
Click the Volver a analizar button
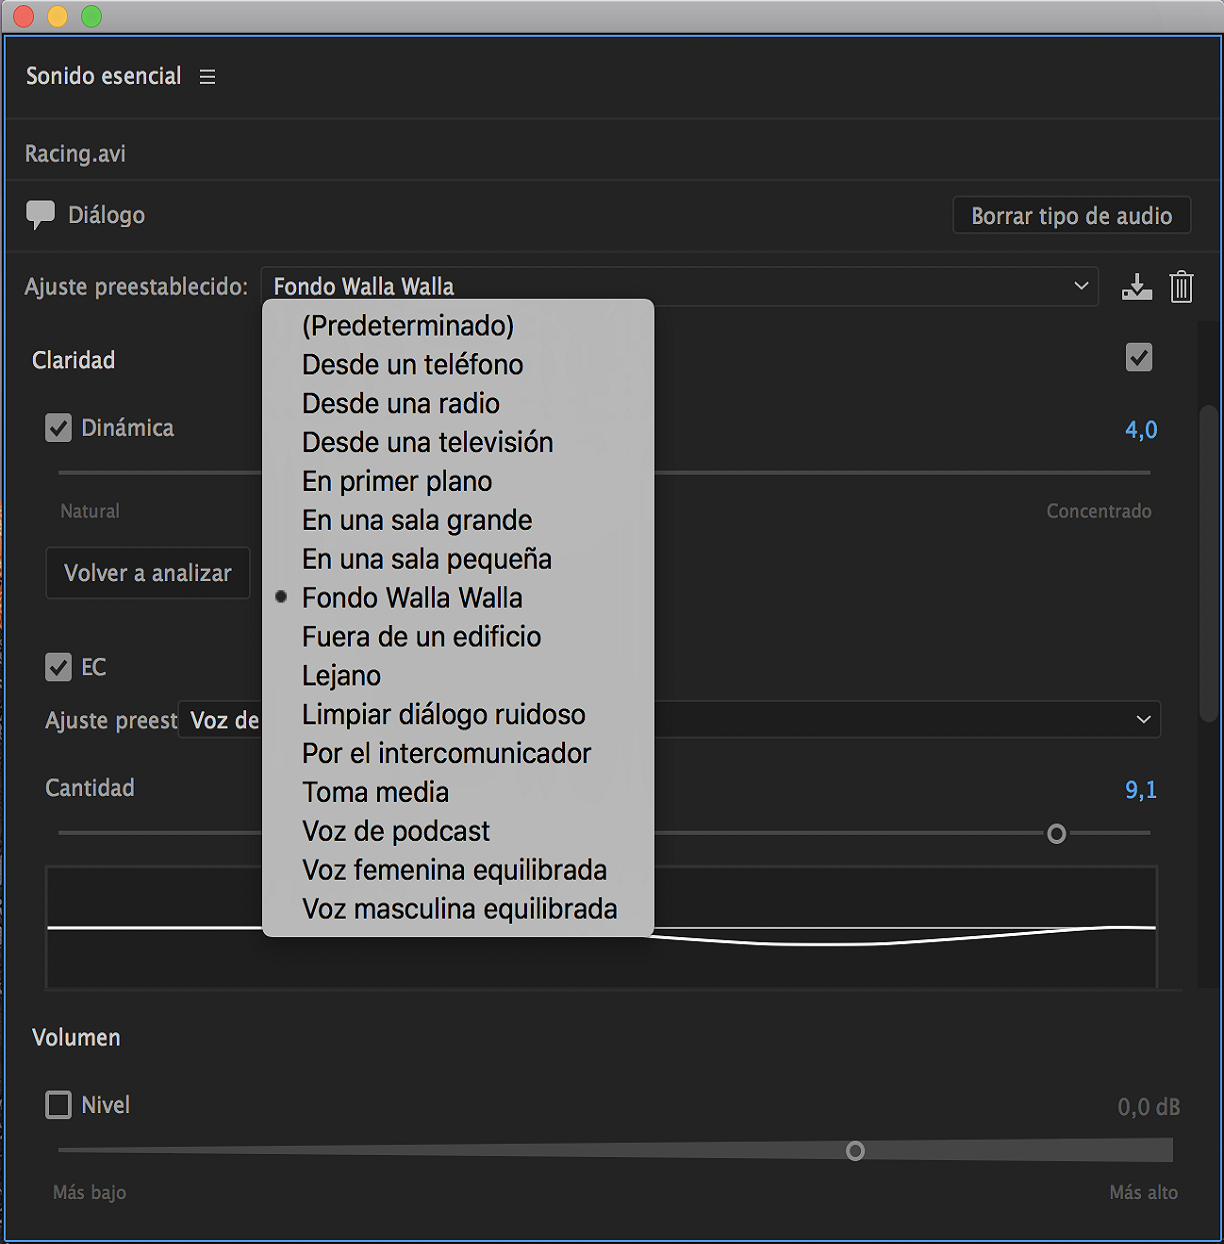(148, 573)
